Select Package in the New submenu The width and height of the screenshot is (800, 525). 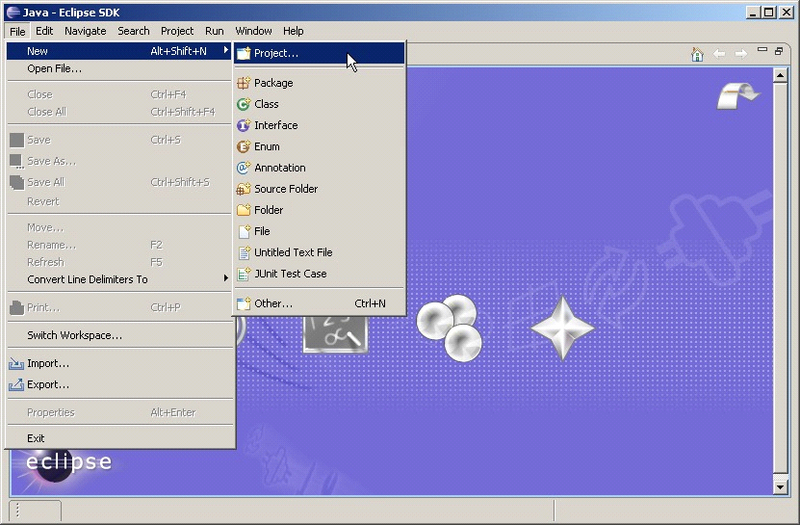[319, 83]
